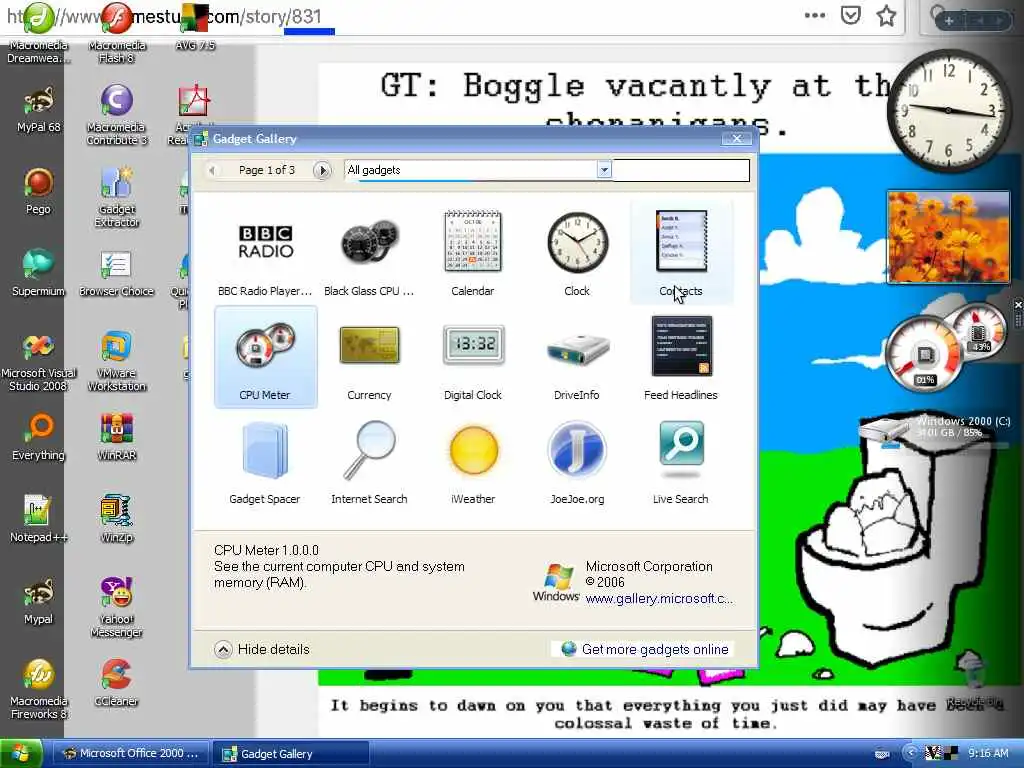The height and width of the screenshot is (768, 1024).
Task: Open WinRAR desktop icon
Action: click(x=117, y=437)
